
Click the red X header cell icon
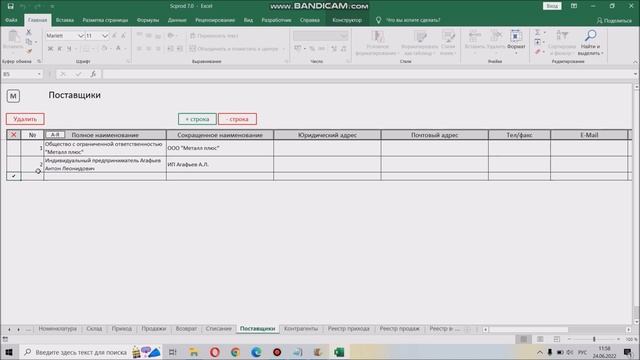(13, 135)
